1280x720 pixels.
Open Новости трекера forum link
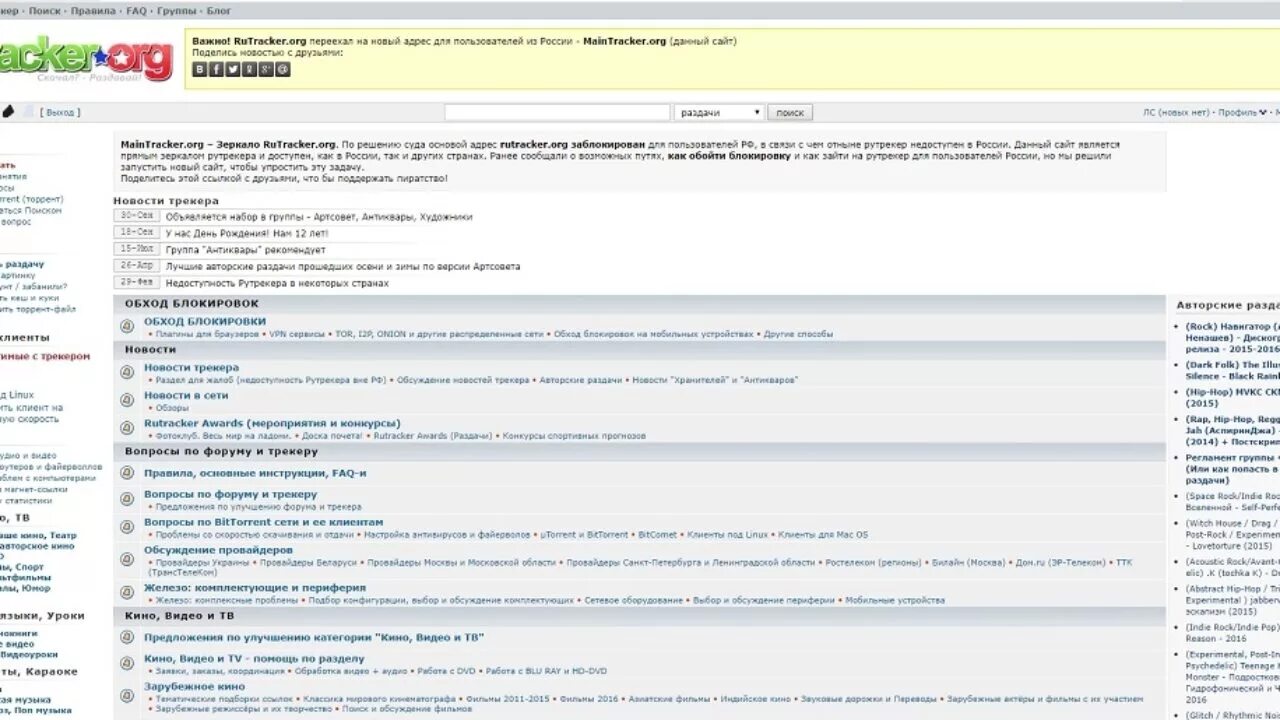tap(191, 368)
